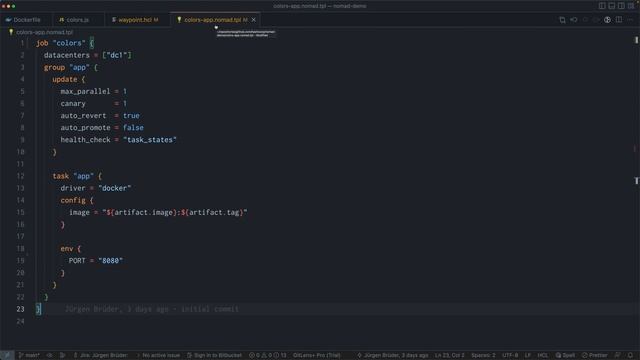Click the "task_states" string value
The height and width of the screenshot is (360, 640).
[x=150, y=140]
